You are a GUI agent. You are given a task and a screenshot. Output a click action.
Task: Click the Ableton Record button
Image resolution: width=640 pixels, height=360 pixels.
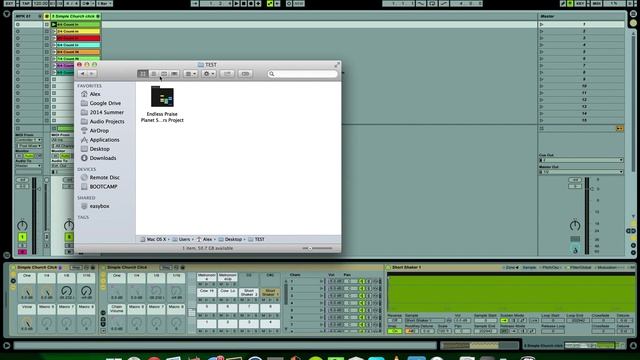[x=251, y=3]
